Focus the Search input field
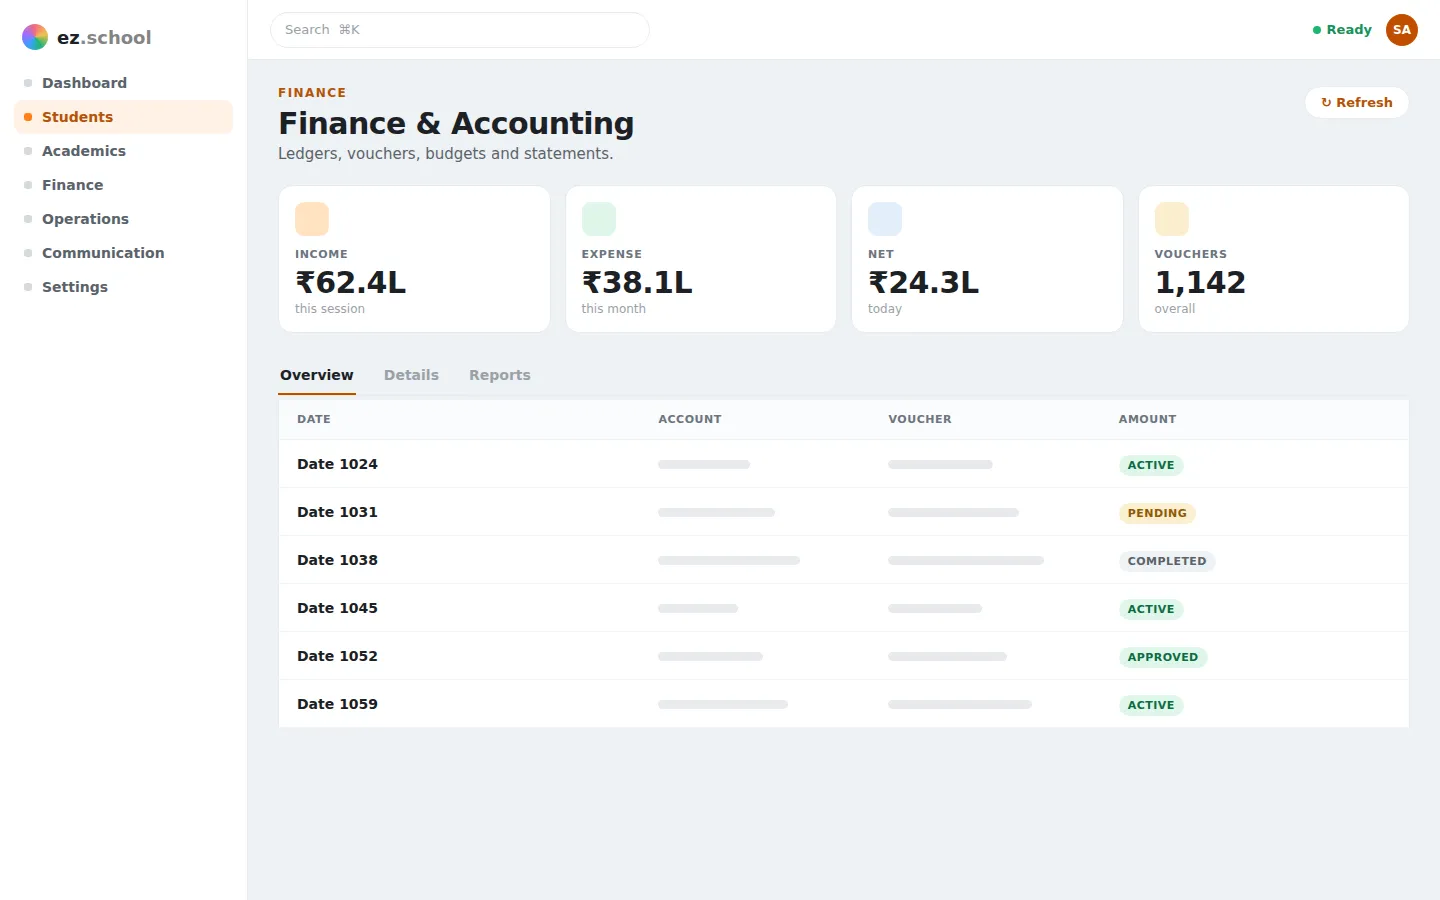Screen dimensions: 1440x900 coord(460,30)
